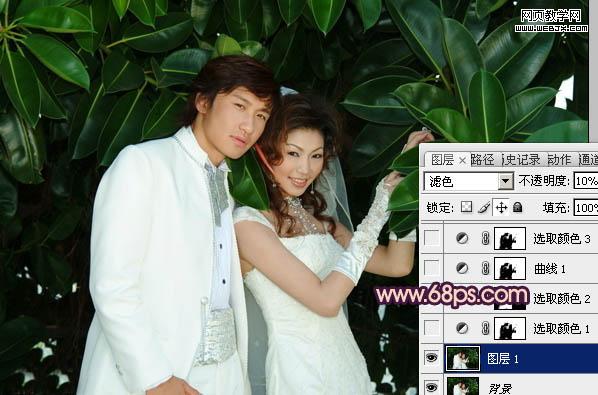Show the 曲线 1 layer visibility box
The image size is (598, 395).
tap(431, 268)
